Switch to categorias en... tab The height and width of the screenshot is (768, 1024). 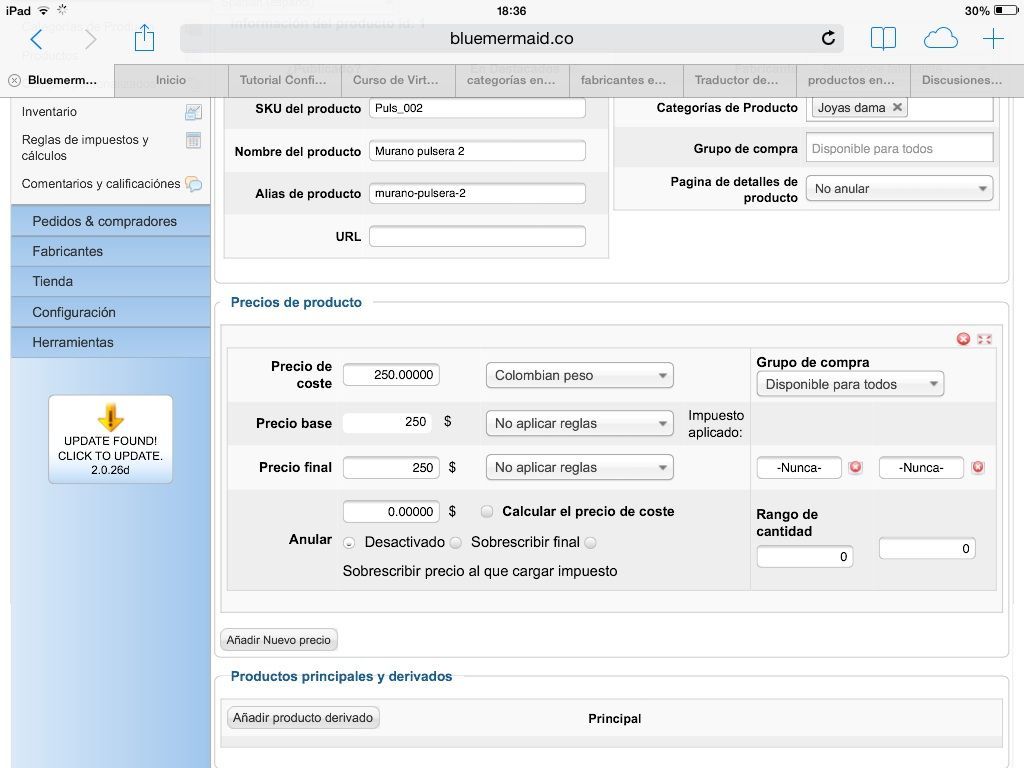click(x=512, y=80)
